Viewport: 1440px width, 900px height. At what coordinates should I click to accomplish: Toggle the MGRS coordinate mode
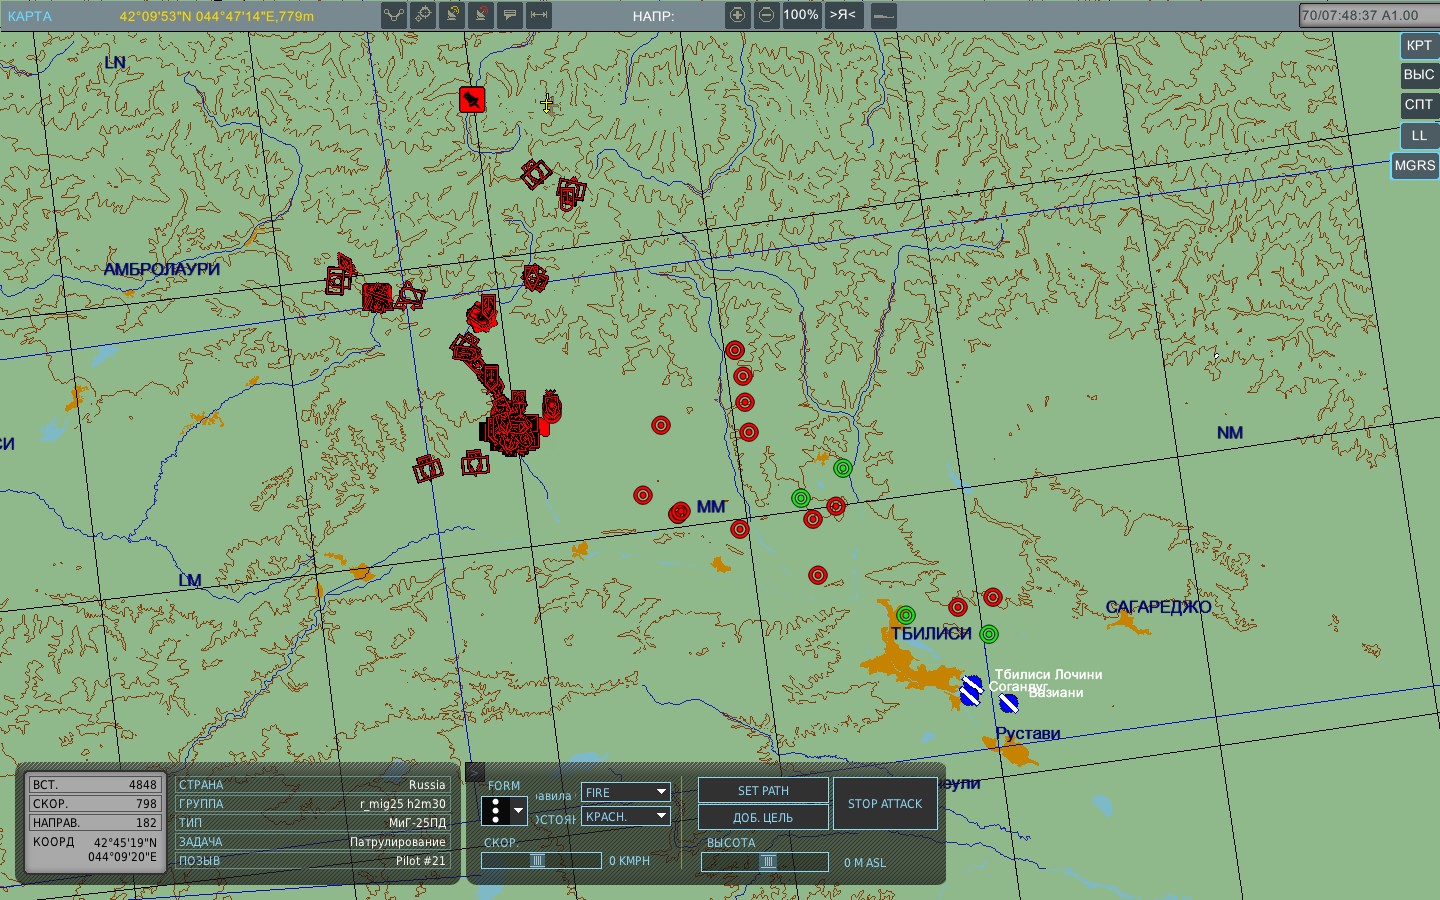pos(1414,166)
